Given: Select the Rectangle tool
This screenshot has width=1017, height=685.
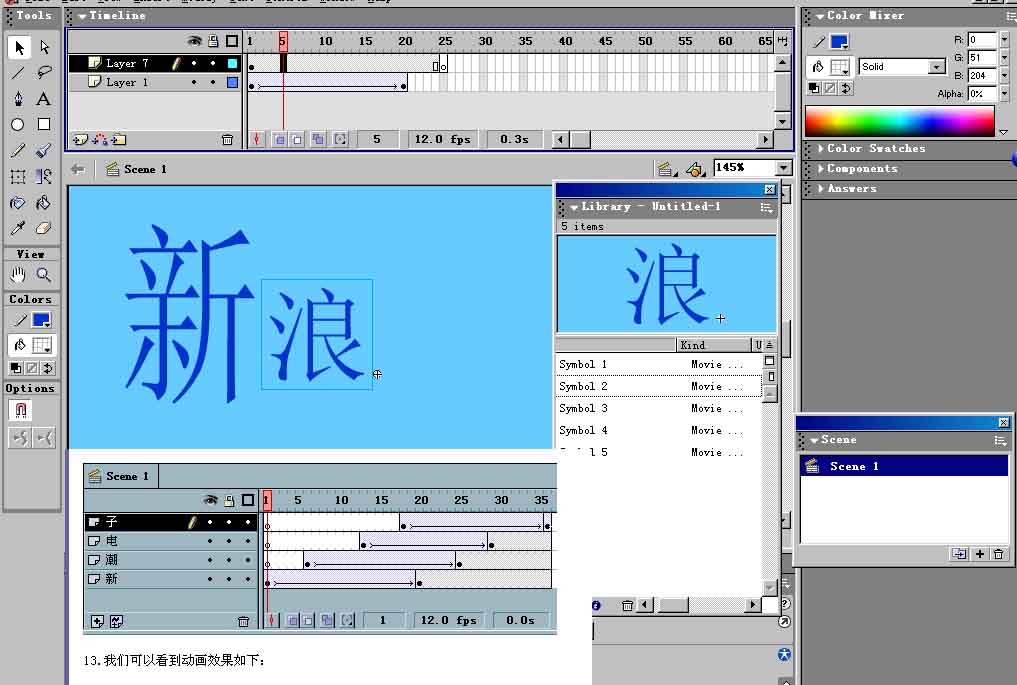Looking at the screenshot, I should (x=44, y=125).
